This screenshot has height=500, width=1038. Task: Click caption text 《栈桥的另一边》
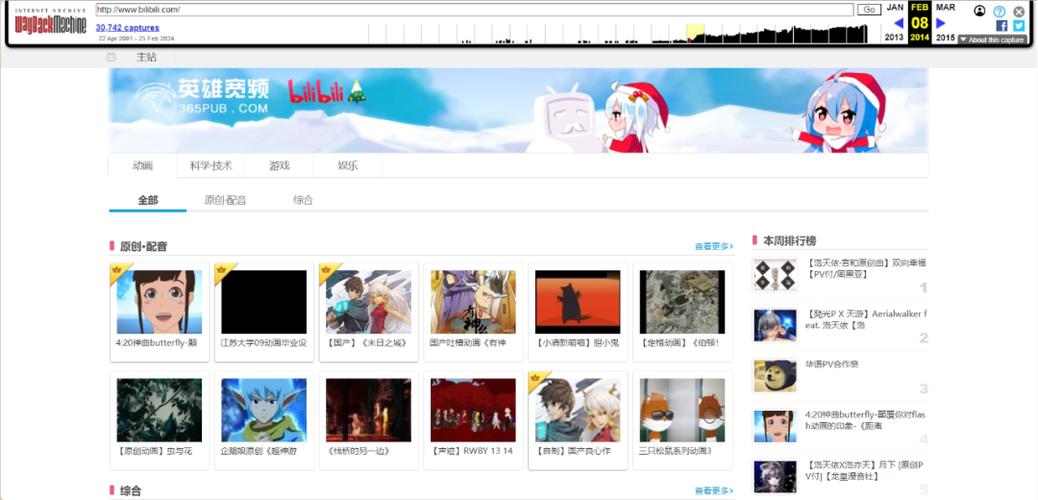(x=358, y=451)
